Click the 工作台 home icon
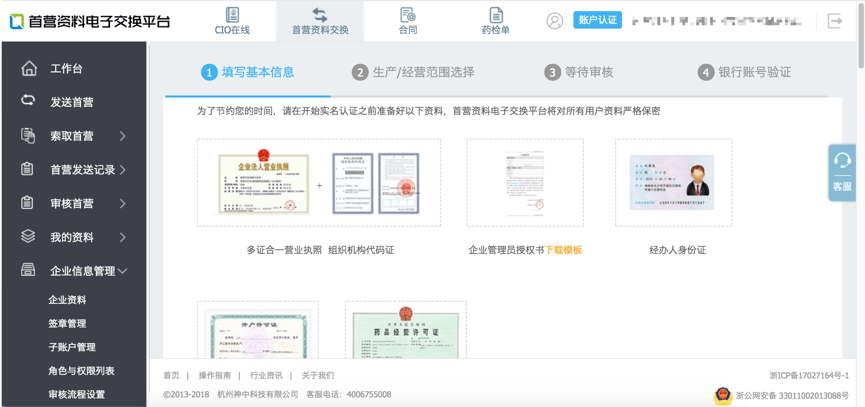865x407 pixels. click(x=29, y=68)
